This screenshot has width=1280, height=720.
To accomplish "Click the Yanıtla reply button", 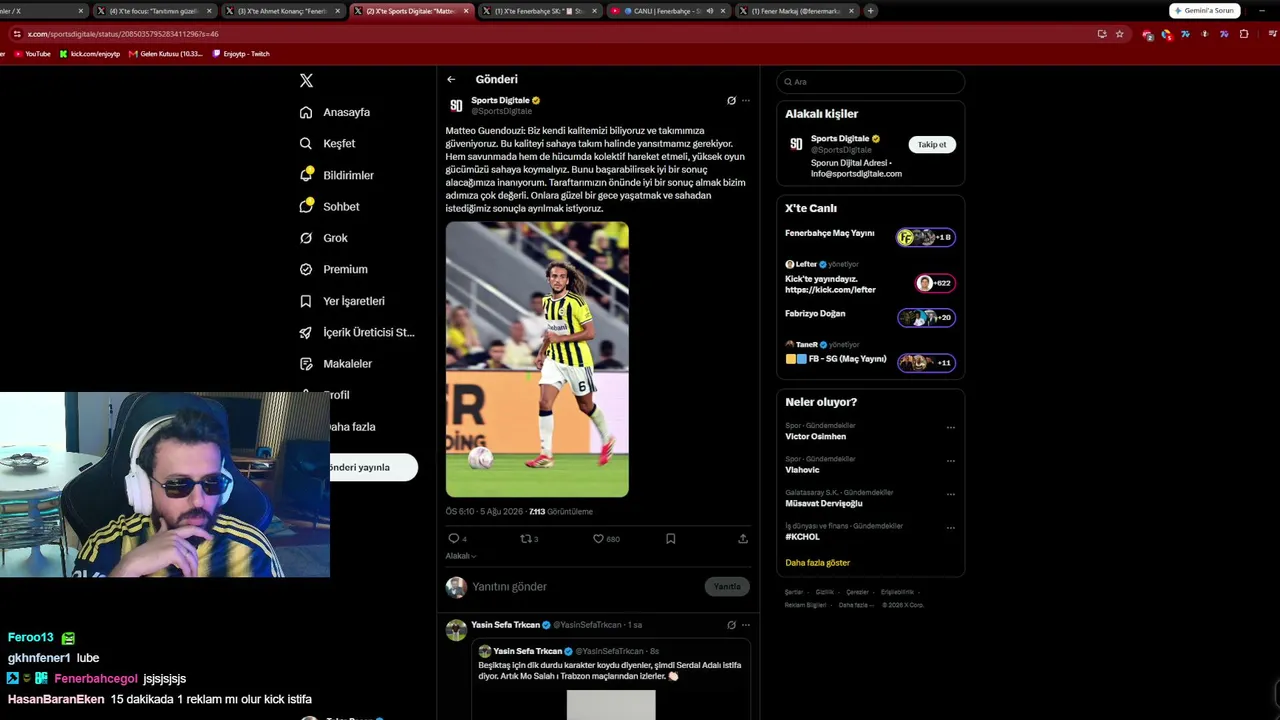I will [x=727, y=587].
